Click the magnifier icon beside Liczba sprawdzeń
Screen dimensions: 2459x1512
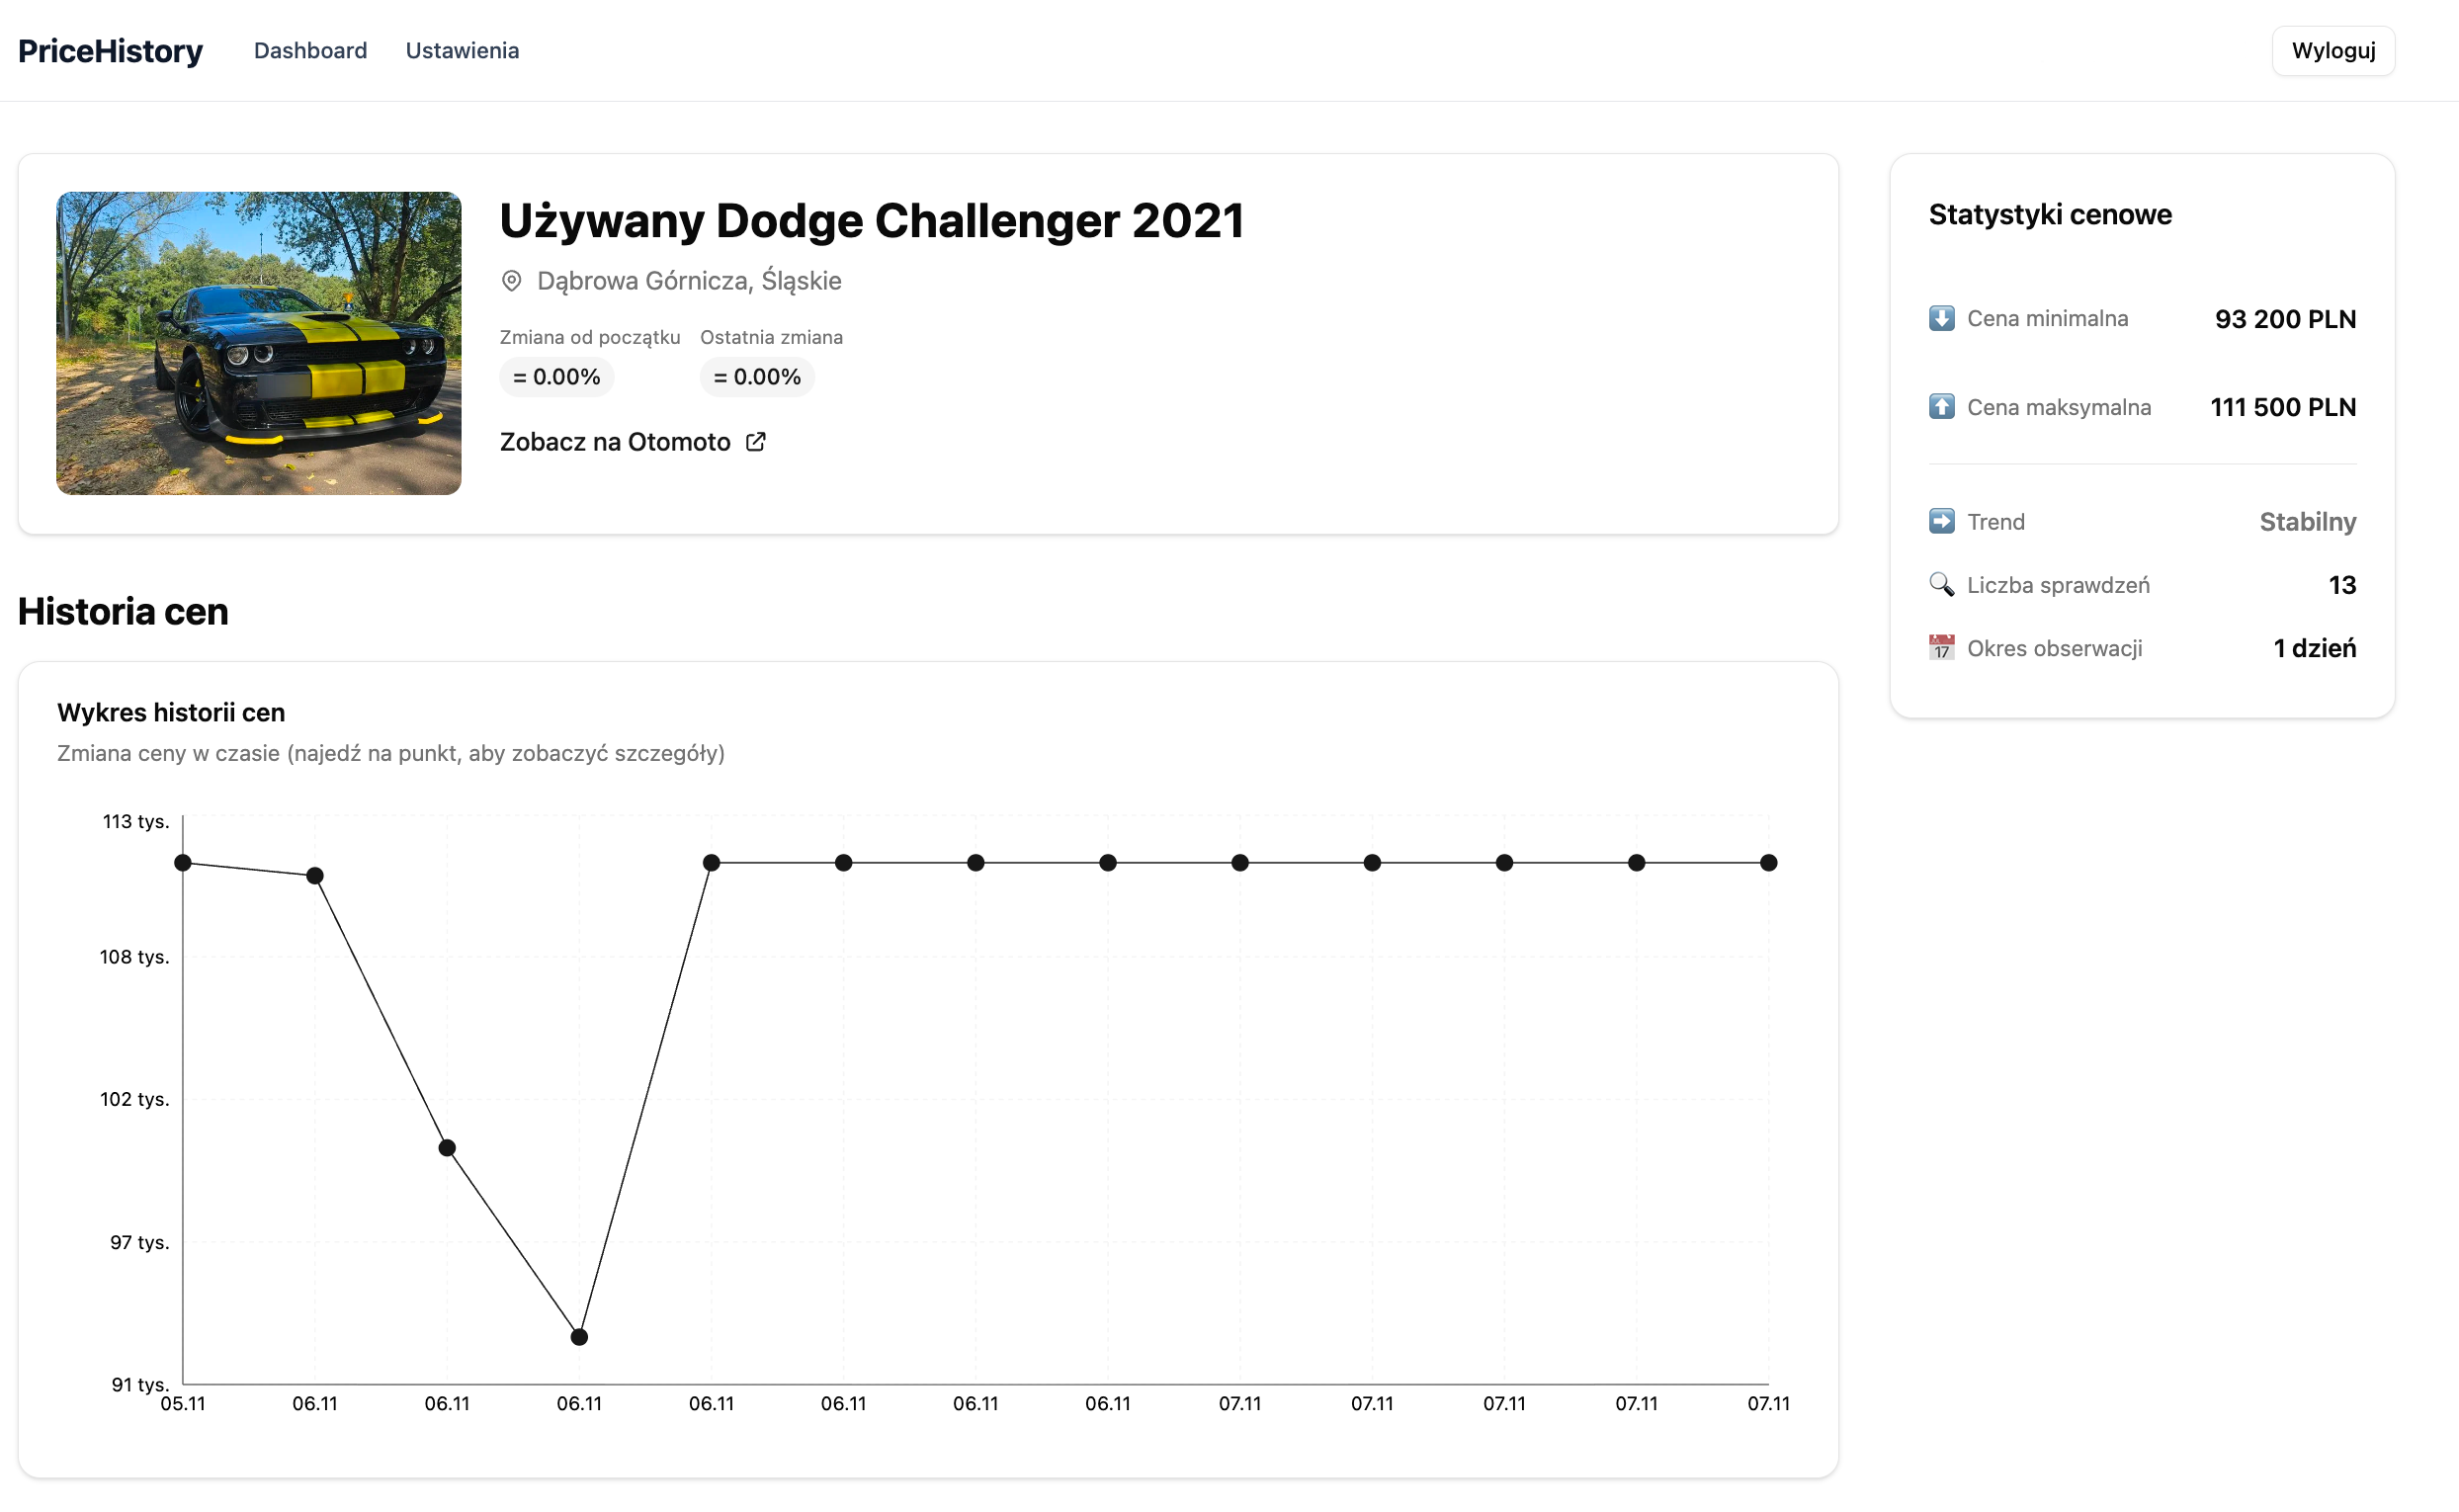[1941, 584]
